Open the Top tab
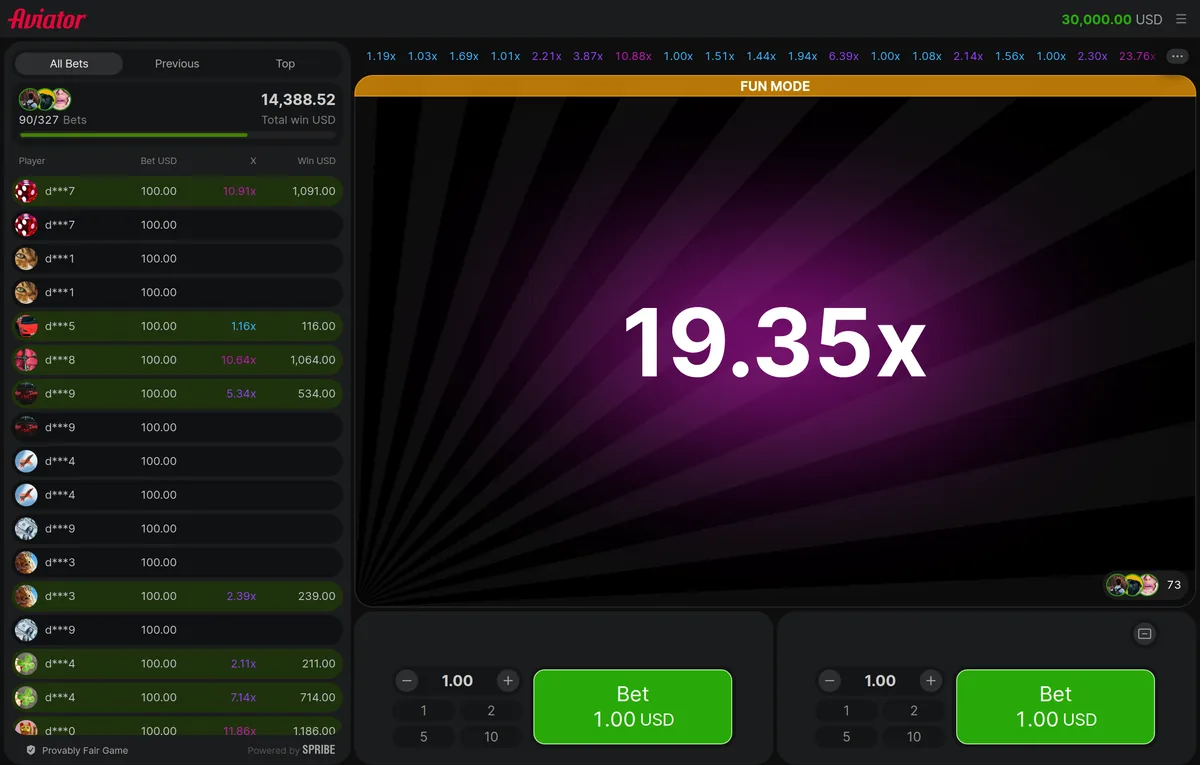This screenshot has height=765, width=1200. (285, 64)
